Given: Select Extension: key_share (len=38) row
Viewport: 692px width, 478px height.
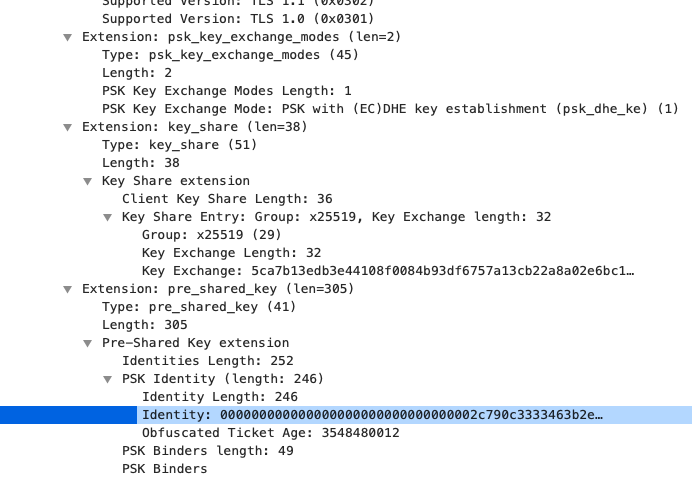Looking at the screenshot, I should click(195, 127).
